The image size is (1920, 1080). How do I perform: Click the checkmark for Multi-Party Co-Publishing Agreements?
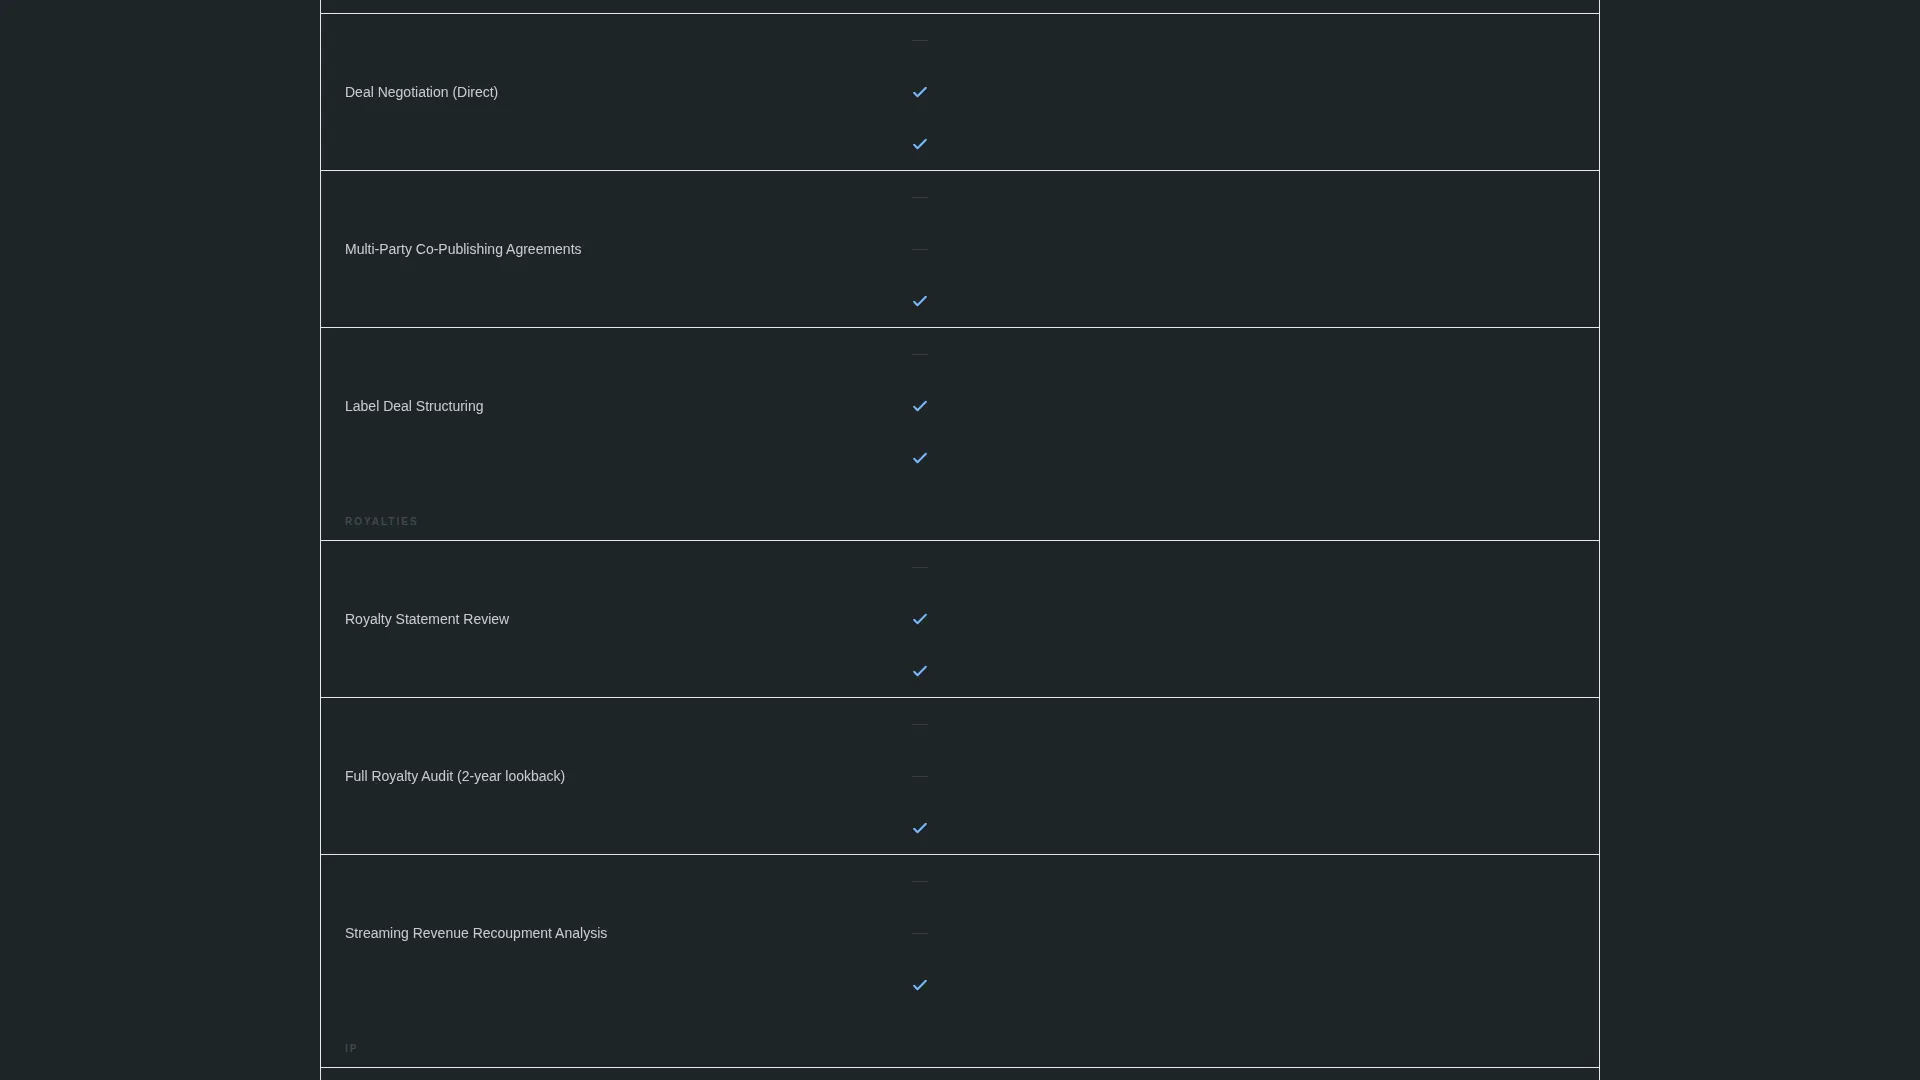click(920, 301)
